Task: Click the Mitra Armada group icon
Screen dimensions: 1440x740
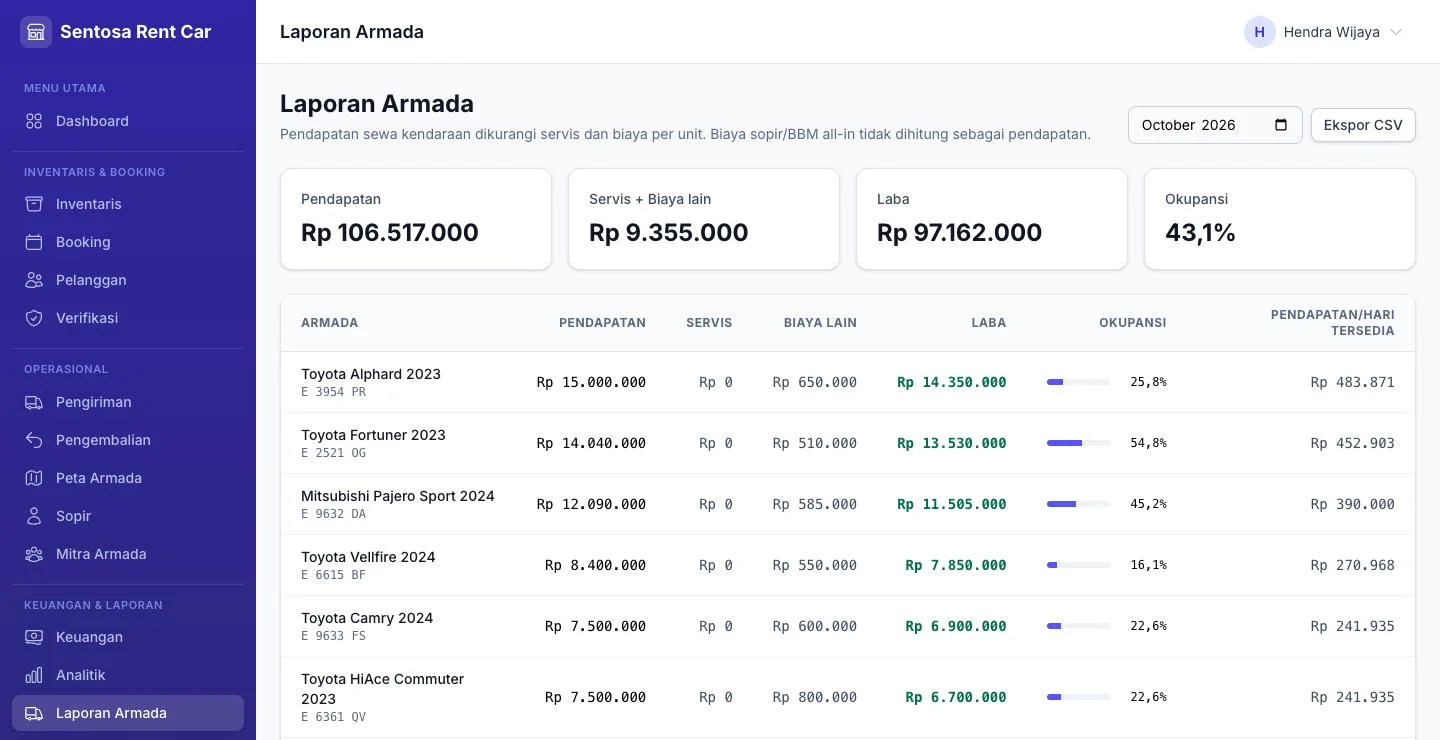Action: 34,554
